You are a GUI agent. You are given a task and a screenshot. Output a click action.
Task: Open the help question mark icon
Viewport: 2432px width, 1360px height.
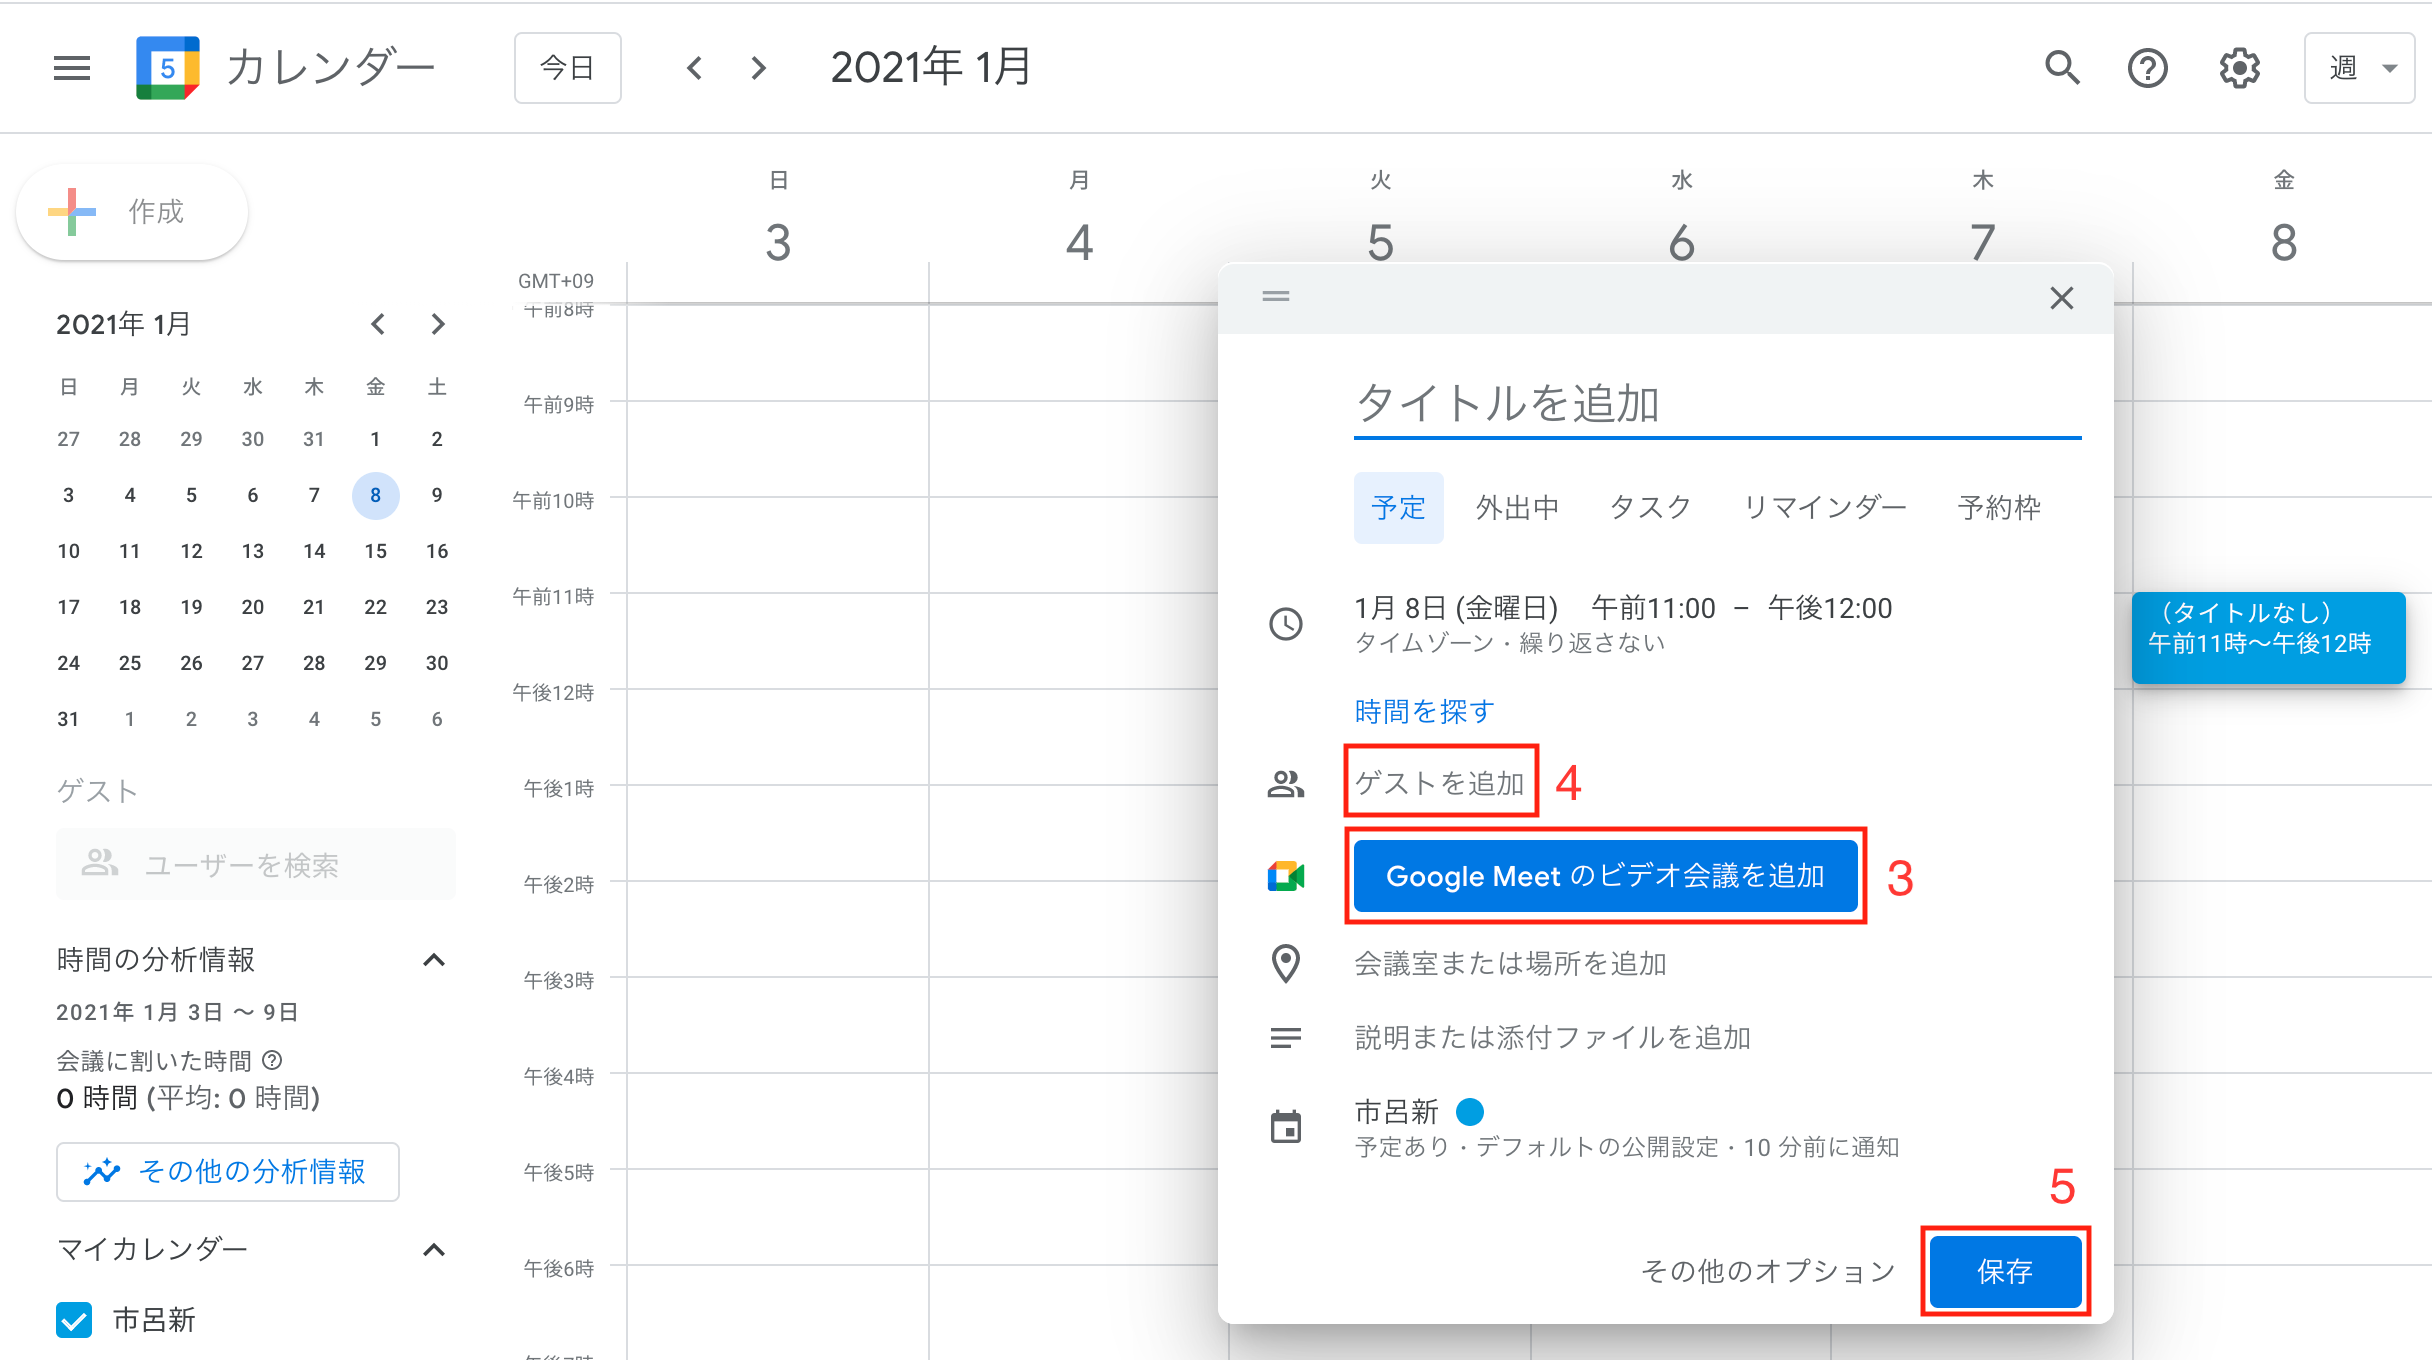(2147, 68)
